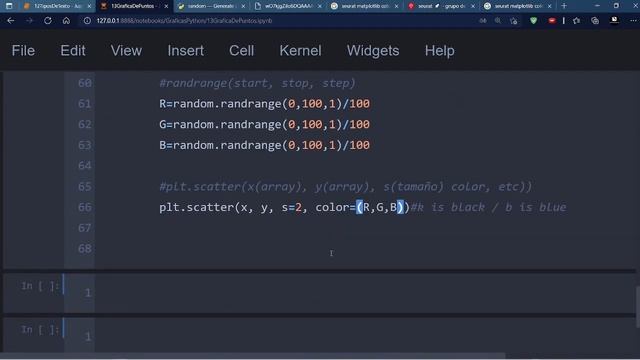Open the Edit menu
Screen dimensions: 640x360
pyautogui.click(x=73, y=51)
